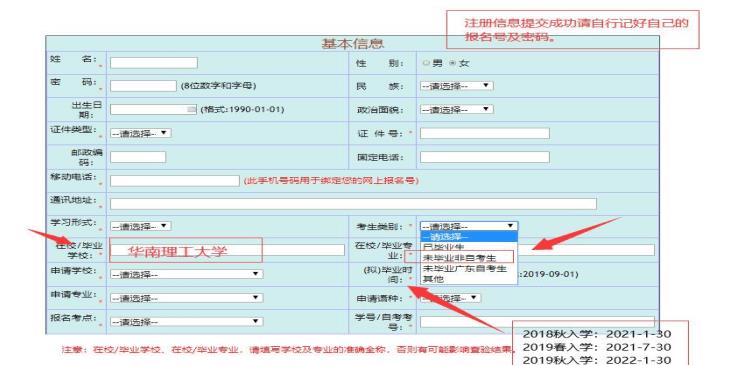730x365 pixels.
Task: Click the 学号/自考考号 input field
Action: pyautogui.click(x=537, y=322)
